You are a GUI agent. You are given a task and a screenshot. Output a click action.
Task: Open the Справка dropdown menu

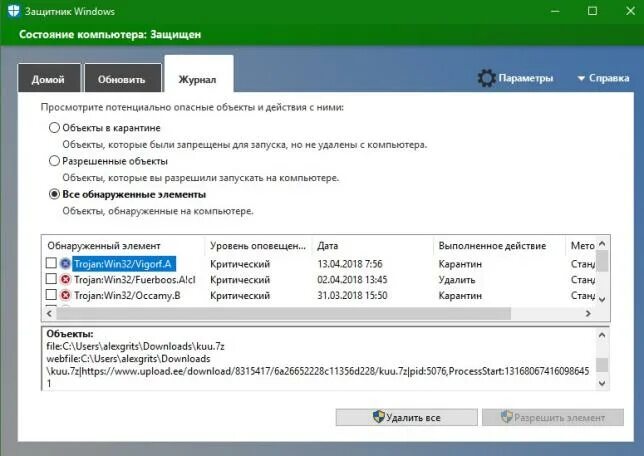pos(603,78)
